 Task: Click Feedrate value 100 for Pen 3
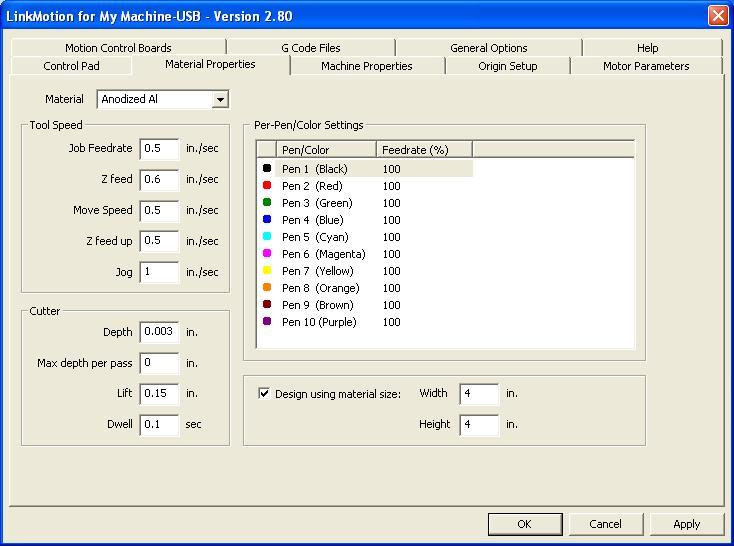point(391,203)
